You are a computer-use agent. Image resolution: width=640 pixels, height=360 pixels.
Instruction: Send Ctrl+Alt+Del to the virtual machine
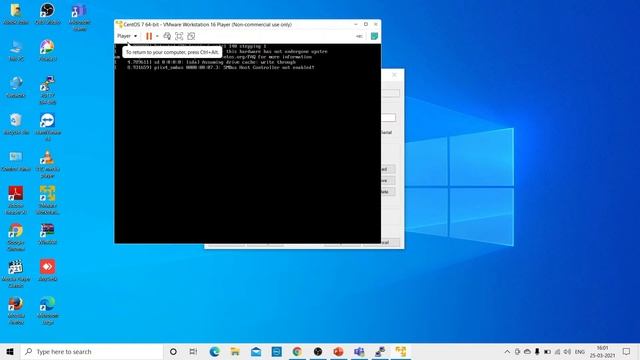(x=167, y=36)
